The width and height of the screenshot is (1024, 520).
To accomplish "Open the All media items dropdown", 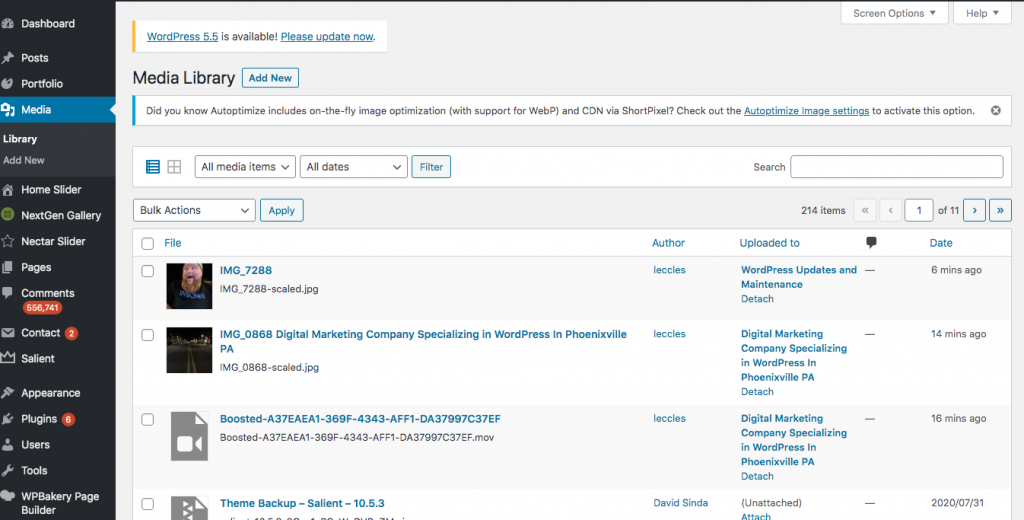I will (245, 167).
